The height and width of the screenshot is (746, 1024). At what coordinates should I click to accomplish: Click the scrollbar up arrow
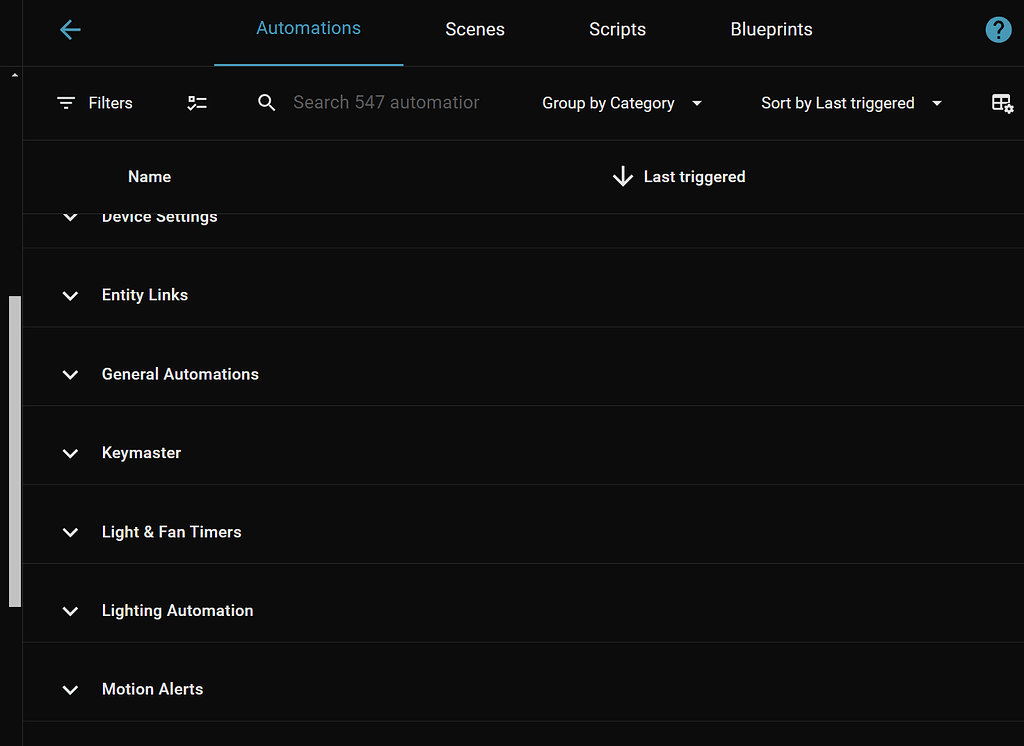[x=14, y=76]
